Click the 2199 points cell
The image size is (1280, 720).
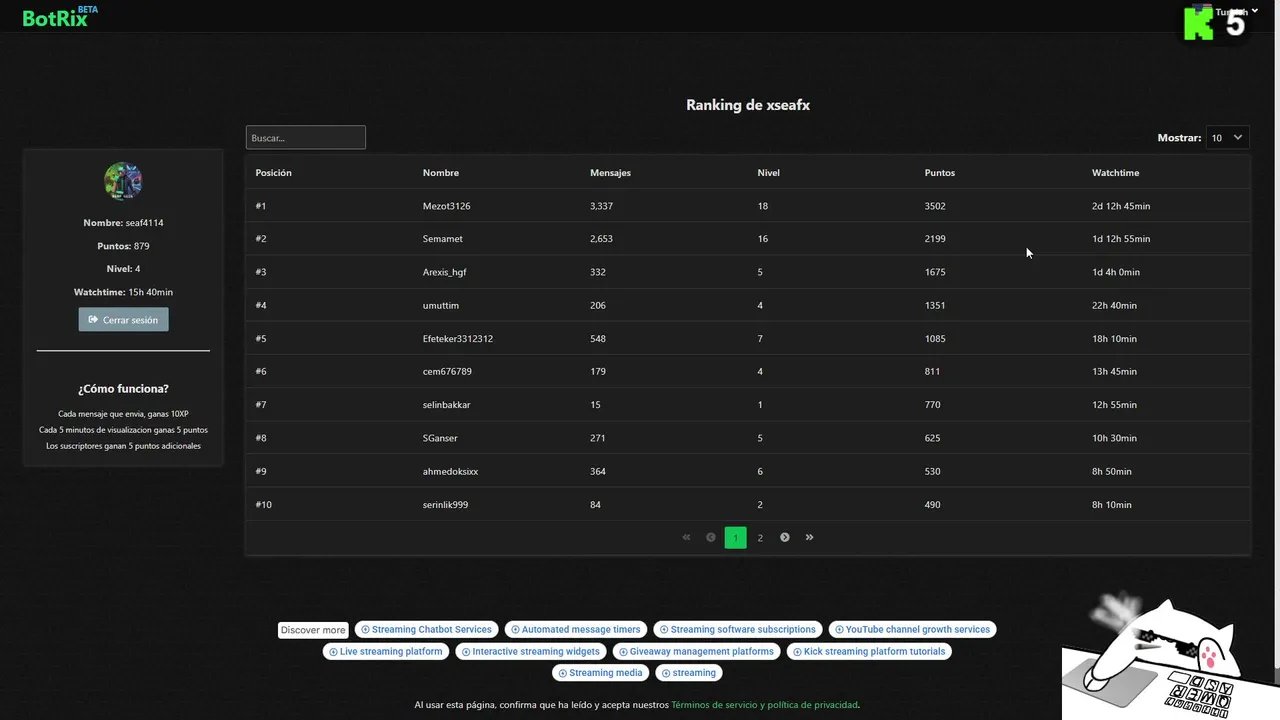[935, 239]
